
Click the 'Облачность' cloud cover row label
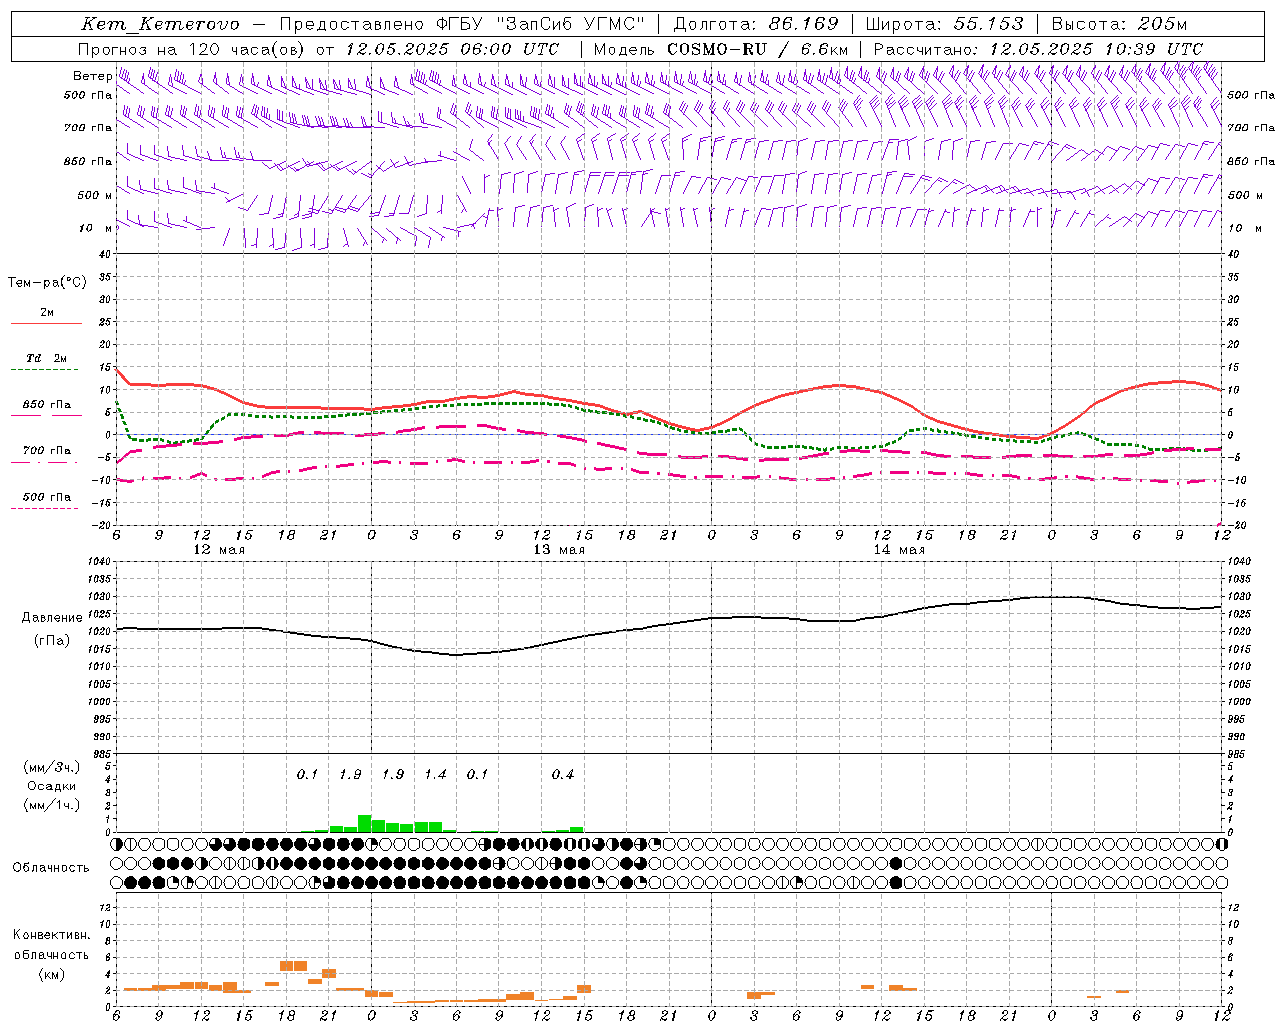pyautogui.click(x=51, y=867)
